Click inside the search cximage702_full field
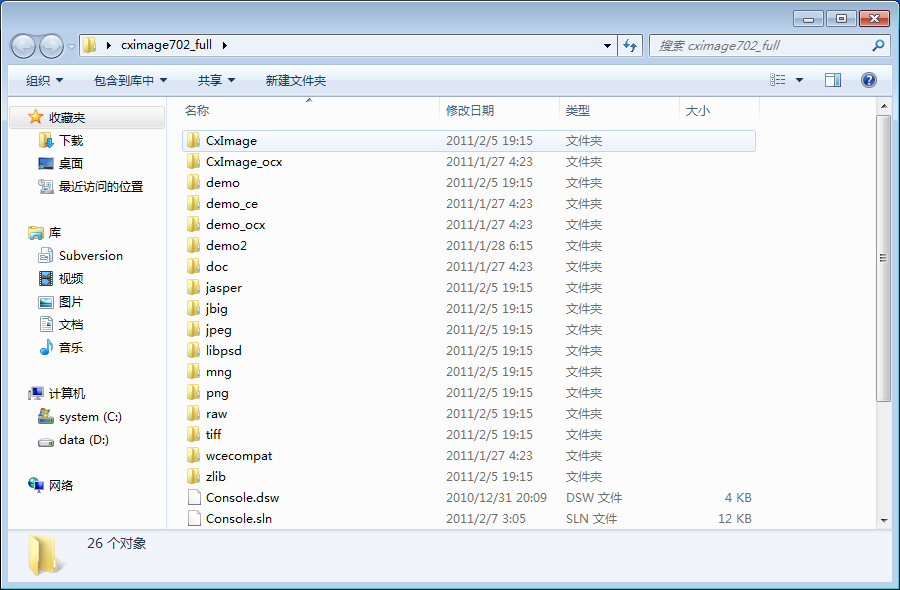The height and width of the screenshot is (590, 900). tap(760, 45)
